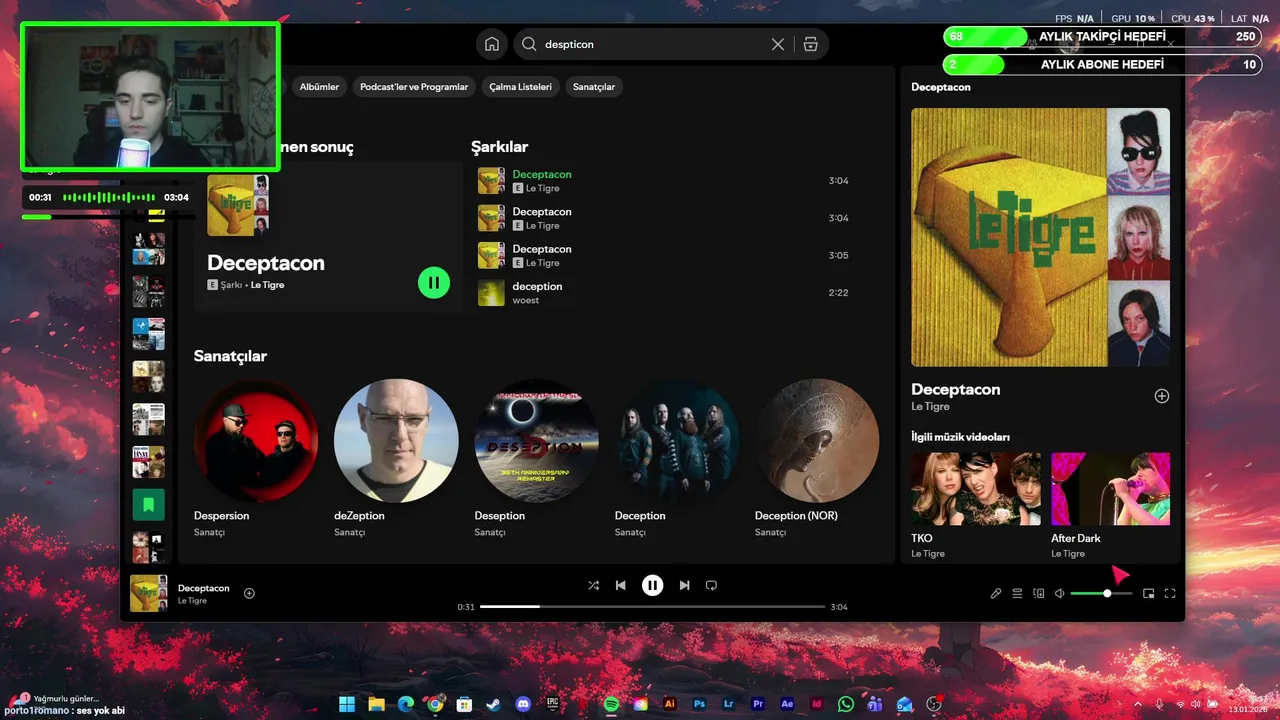Open Adobe InDesign from the taskbar
This screenshot has height=720, width=1280.
click(x=817, y=704)
